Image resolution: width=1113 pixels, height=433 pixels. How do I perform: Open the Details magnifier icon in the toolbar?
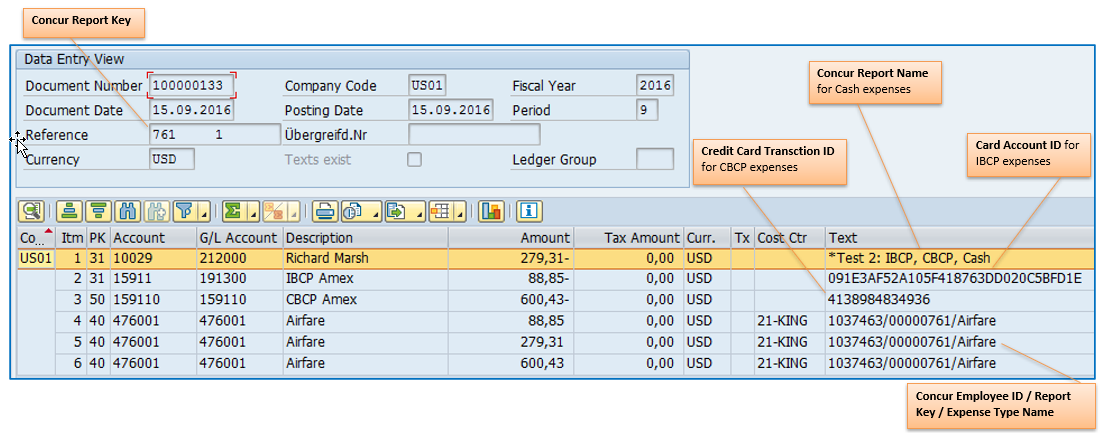[x=33, y=211]
